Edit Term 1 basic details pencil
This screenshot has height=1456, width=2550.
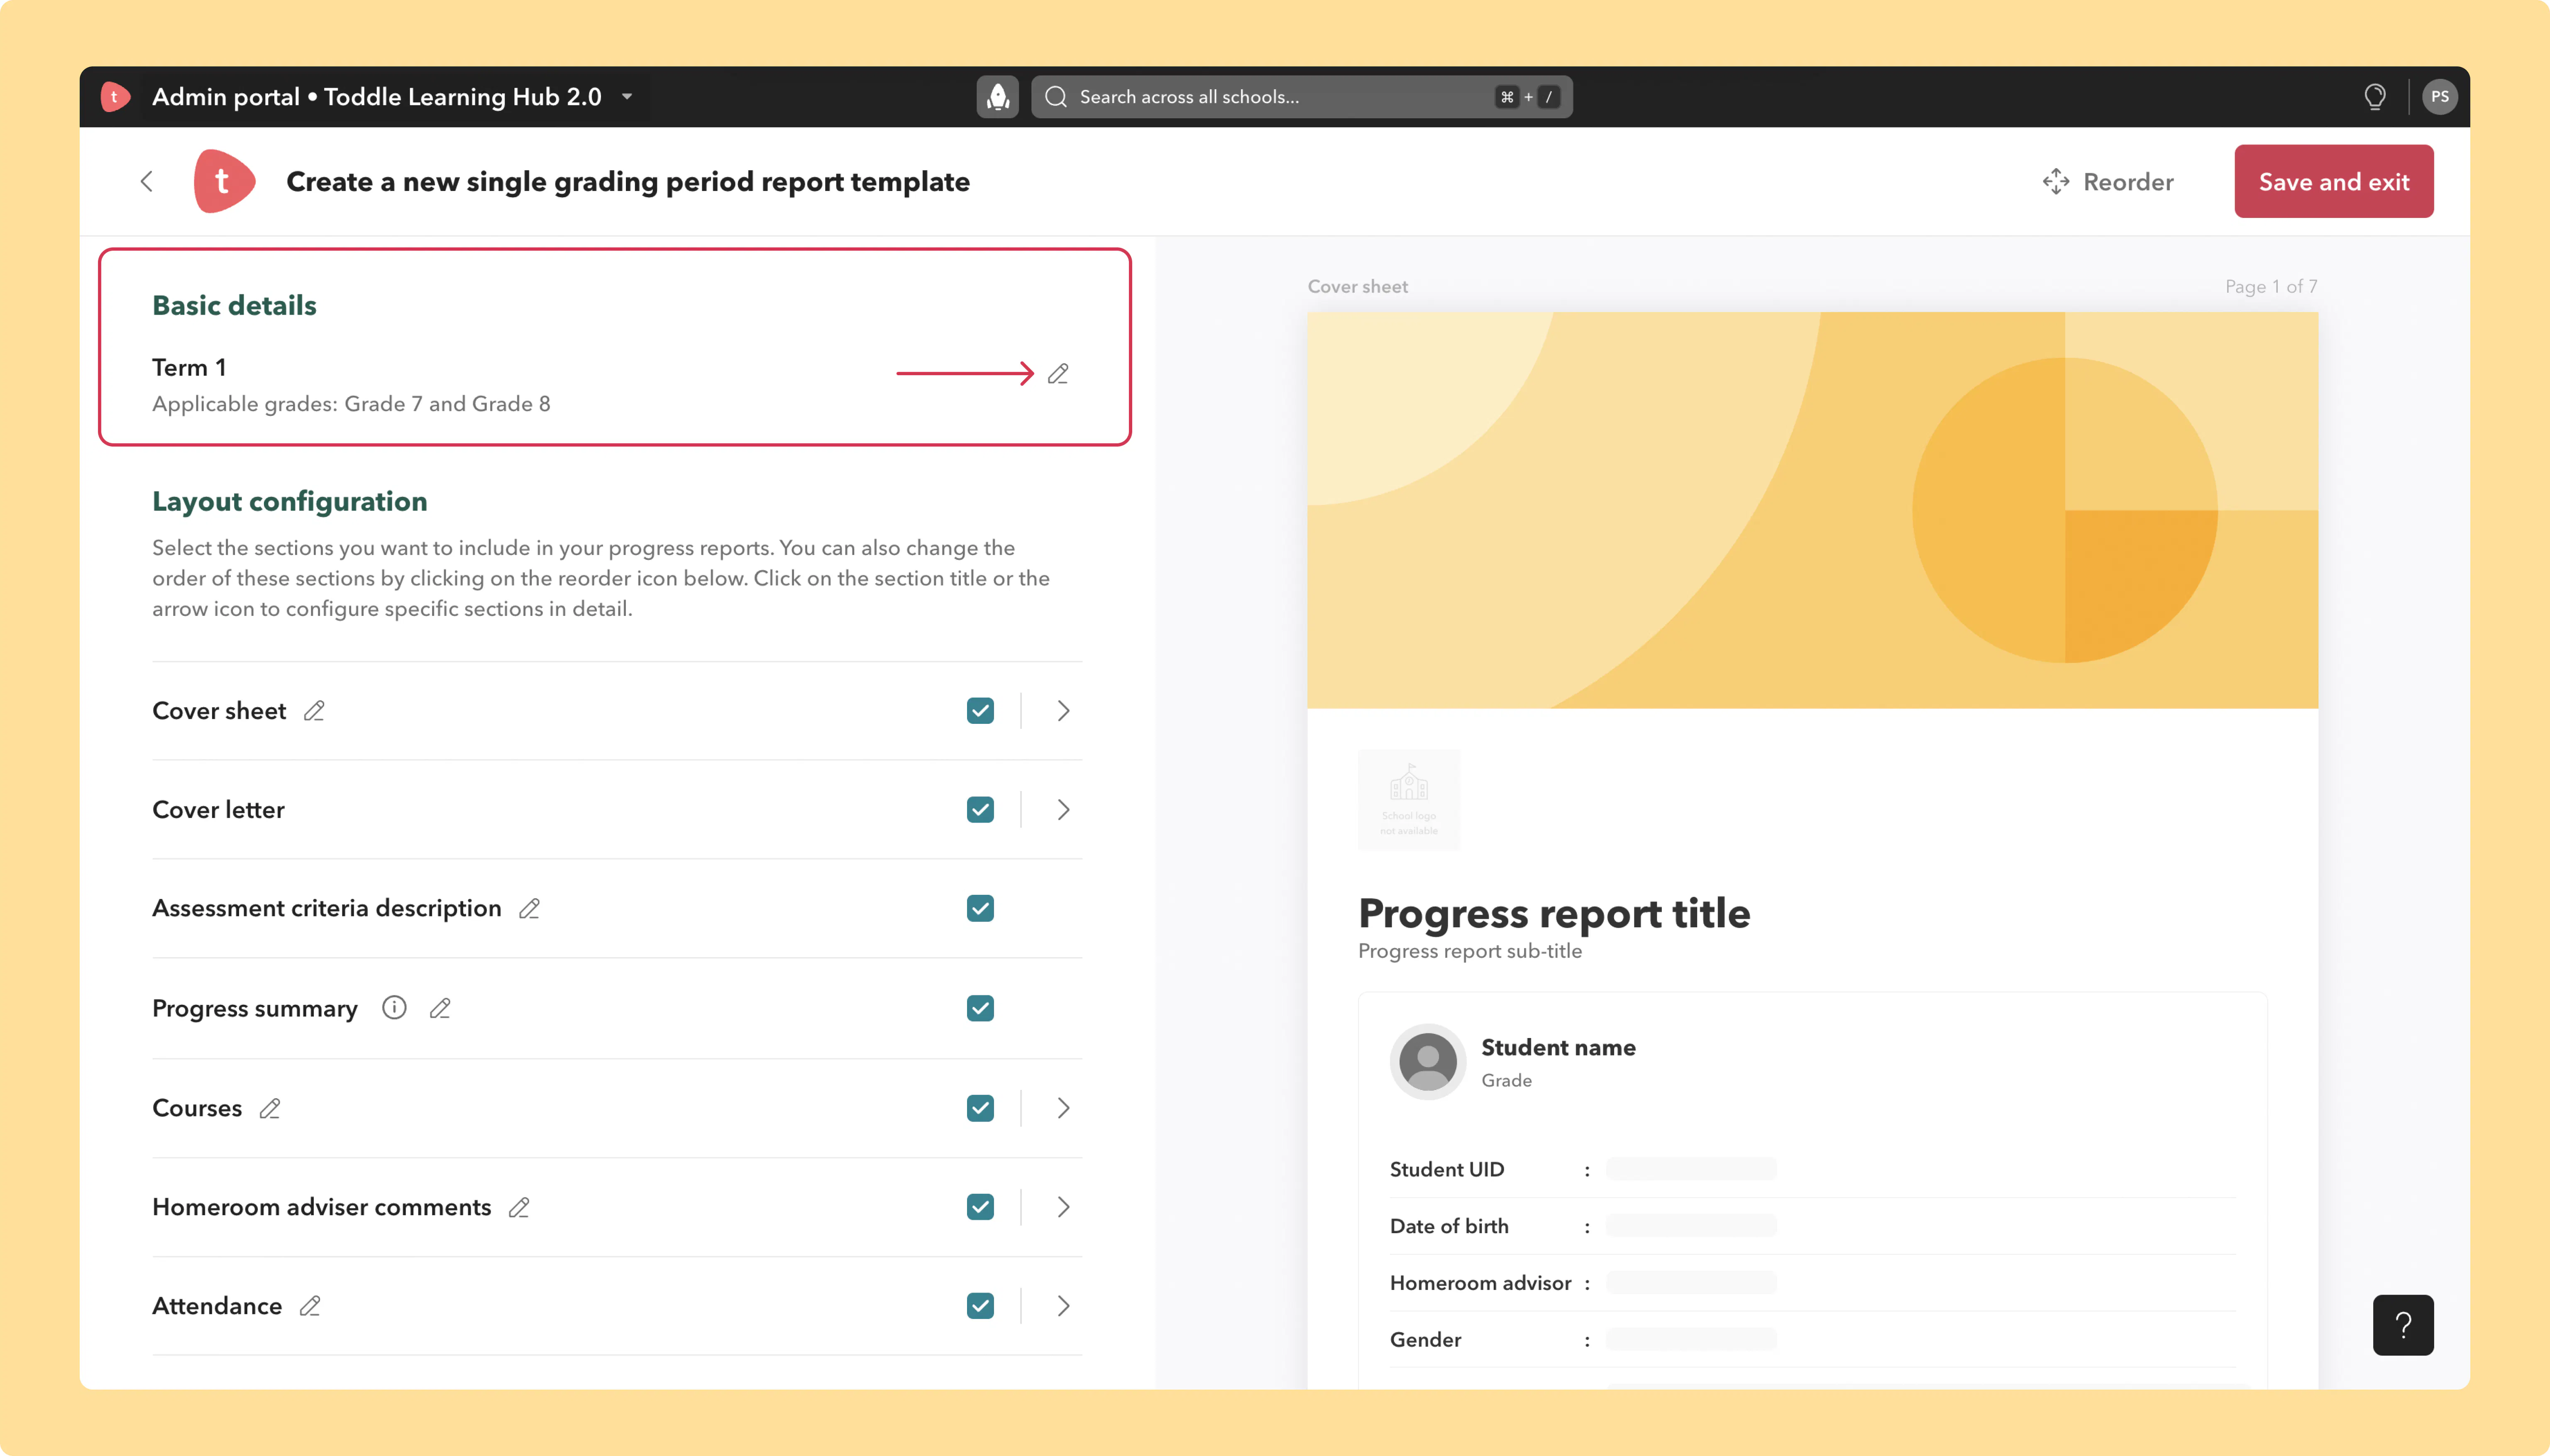coord(1058,374)
